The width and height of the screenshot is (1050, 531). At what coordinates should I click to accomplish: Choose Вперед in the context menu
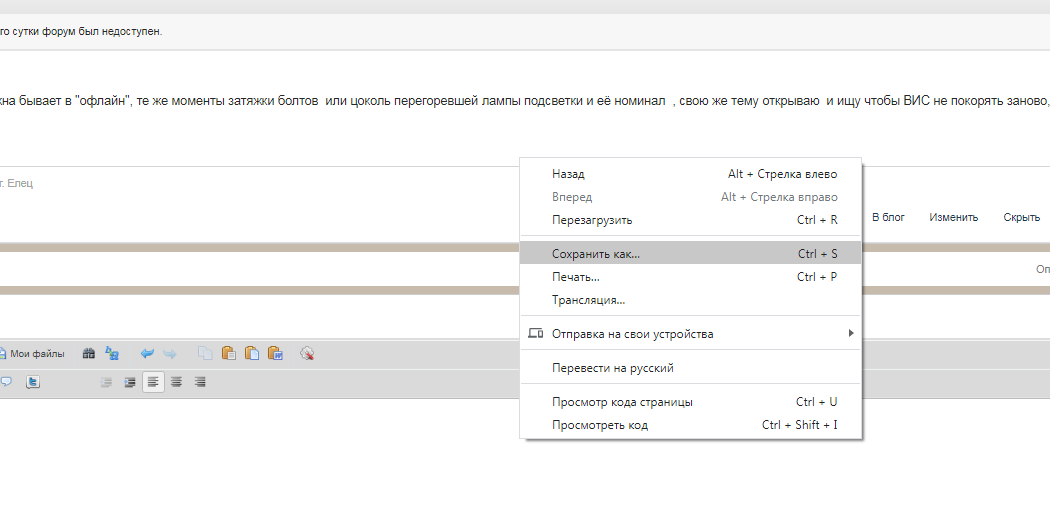[690, 197]
